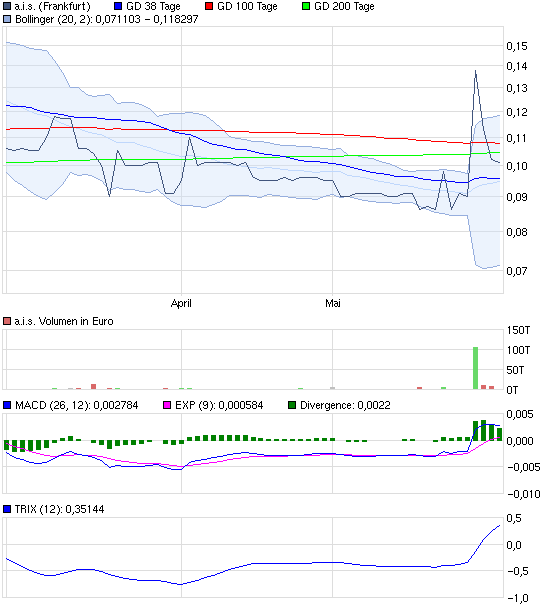Click the 0,07 price axis label

pyautogui.click(x=517, y=271)
